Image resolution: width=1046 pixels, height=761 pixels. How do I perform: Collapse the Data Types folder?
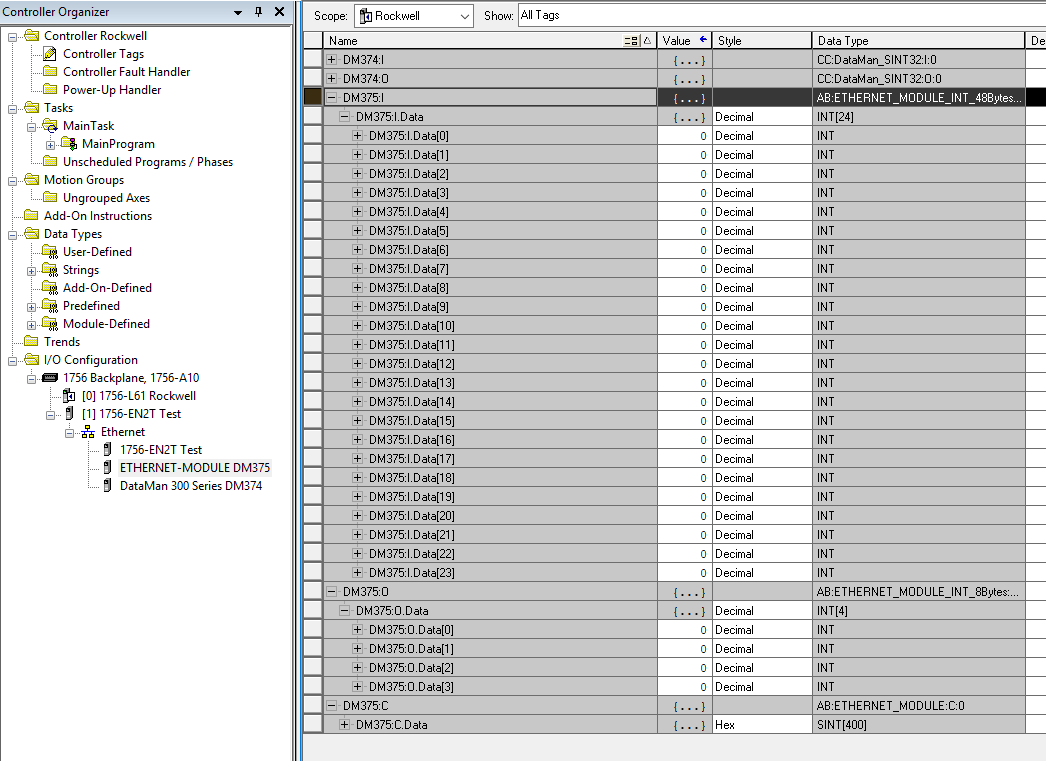click(13, 234)
